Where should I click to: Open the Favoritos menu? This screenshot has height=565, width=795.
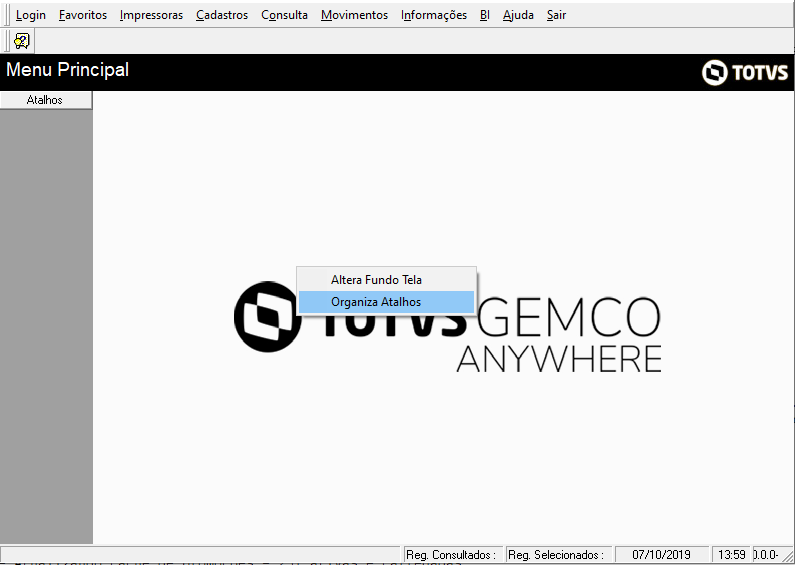[83, 15]
